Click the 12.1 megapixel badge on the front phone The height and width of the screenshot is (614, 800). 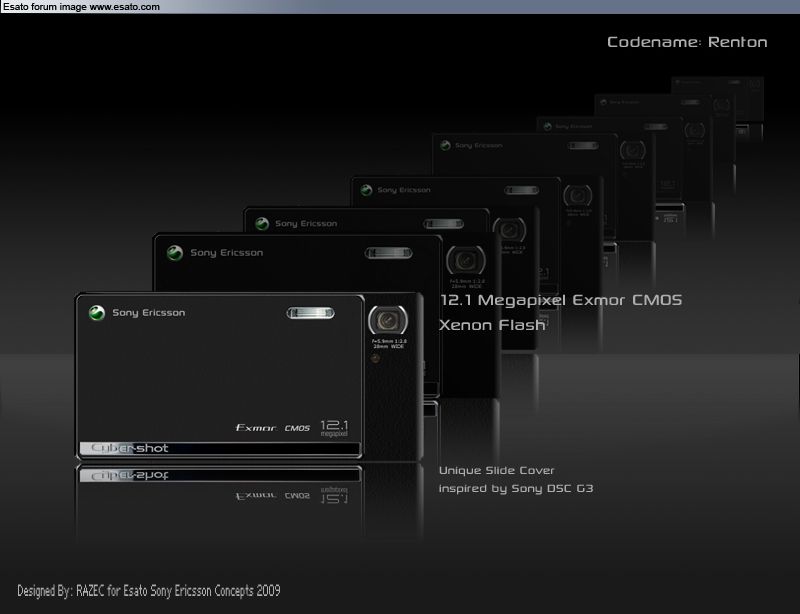(334, 428)
